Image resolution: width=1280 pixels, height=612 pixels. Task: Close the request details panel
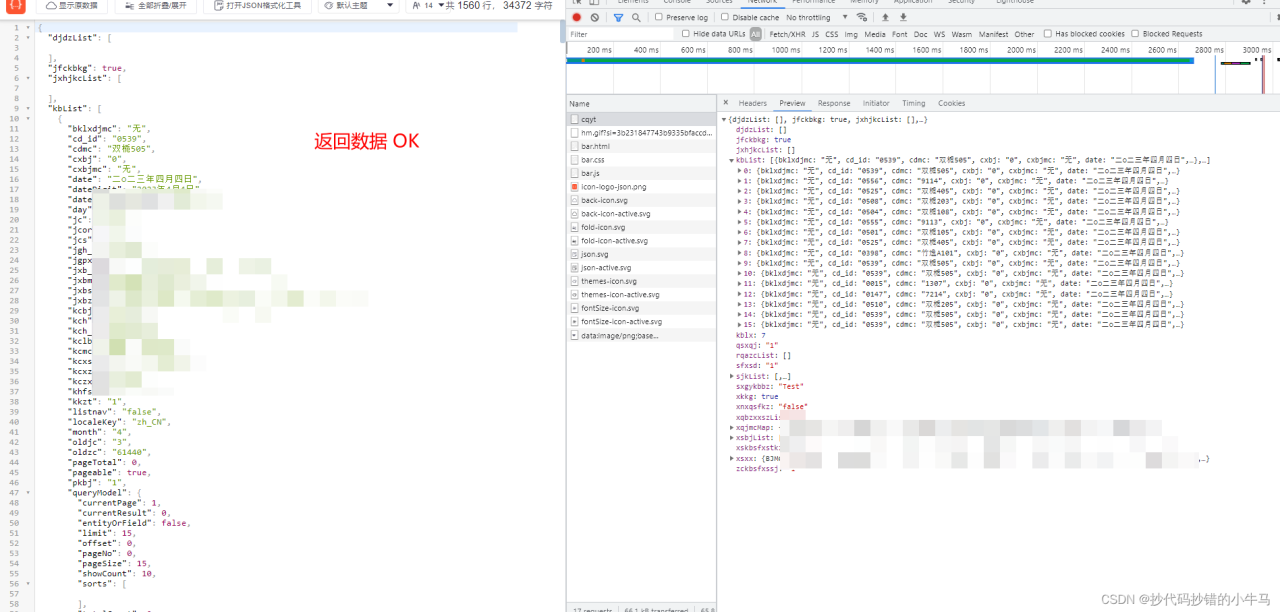point(726,103)
